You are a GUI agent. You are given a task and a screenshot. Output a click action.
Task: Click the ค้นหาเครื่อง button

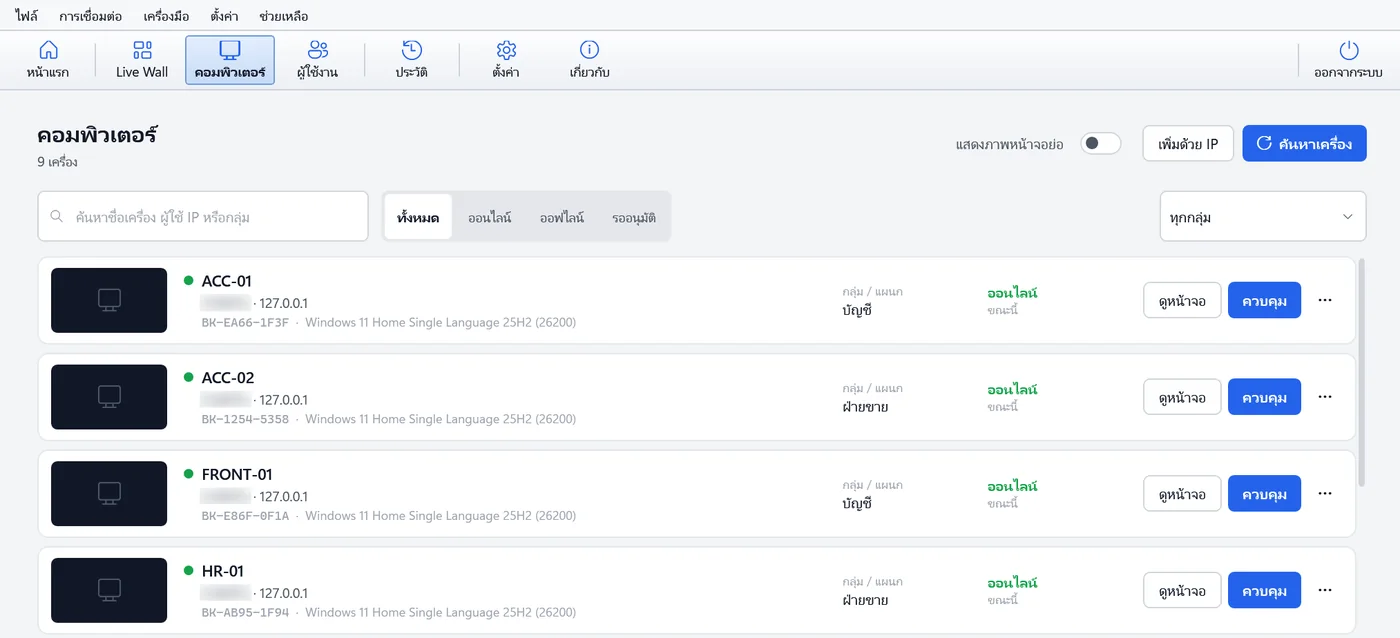(x=1305, y=144)
